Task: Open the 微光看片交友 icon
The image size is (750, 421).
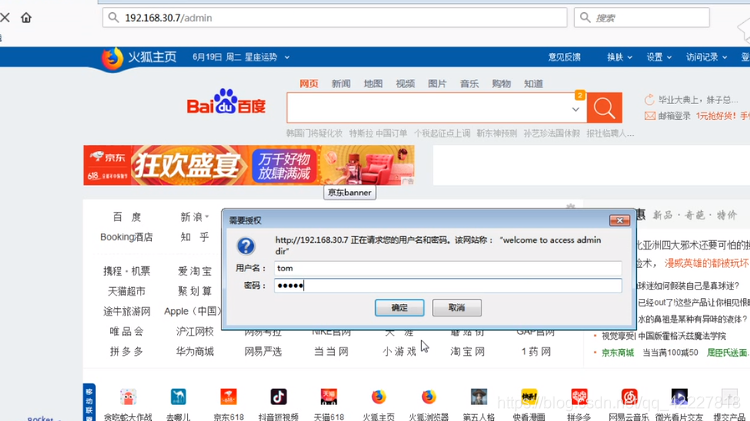Action: [x=679, y=397]
